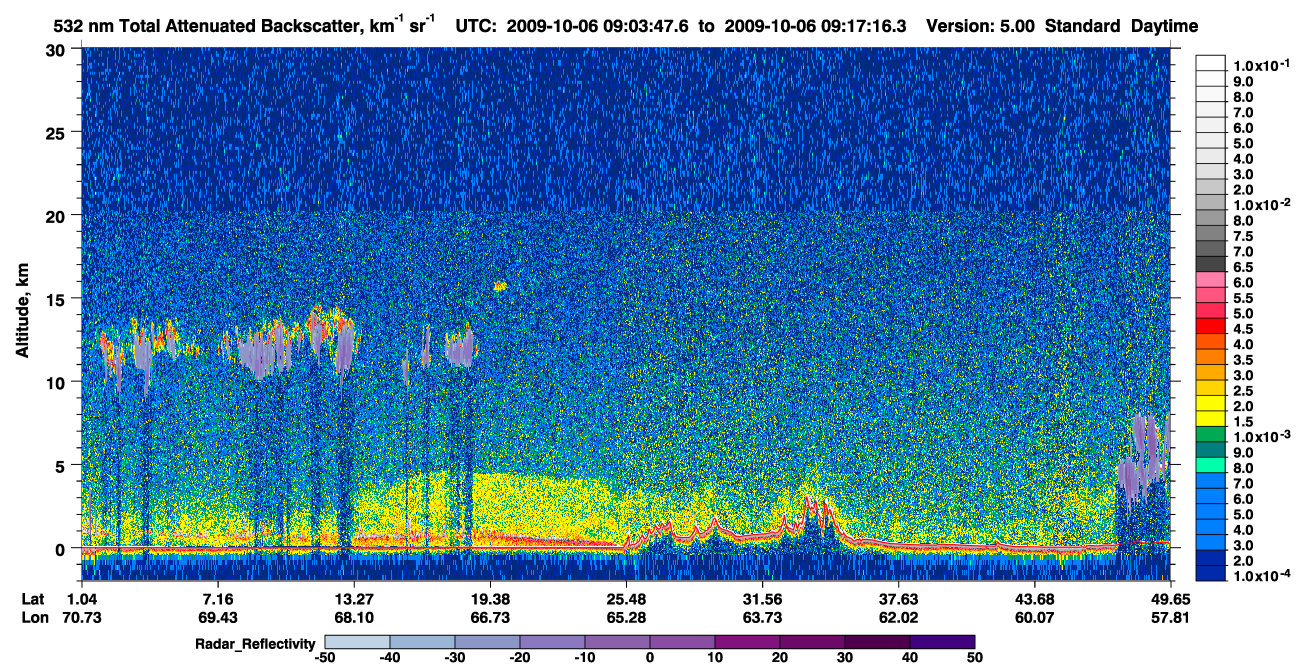
Task: Click the 532 nm Total Attenuated Backscatter title
Action: [x=243, y=25]
